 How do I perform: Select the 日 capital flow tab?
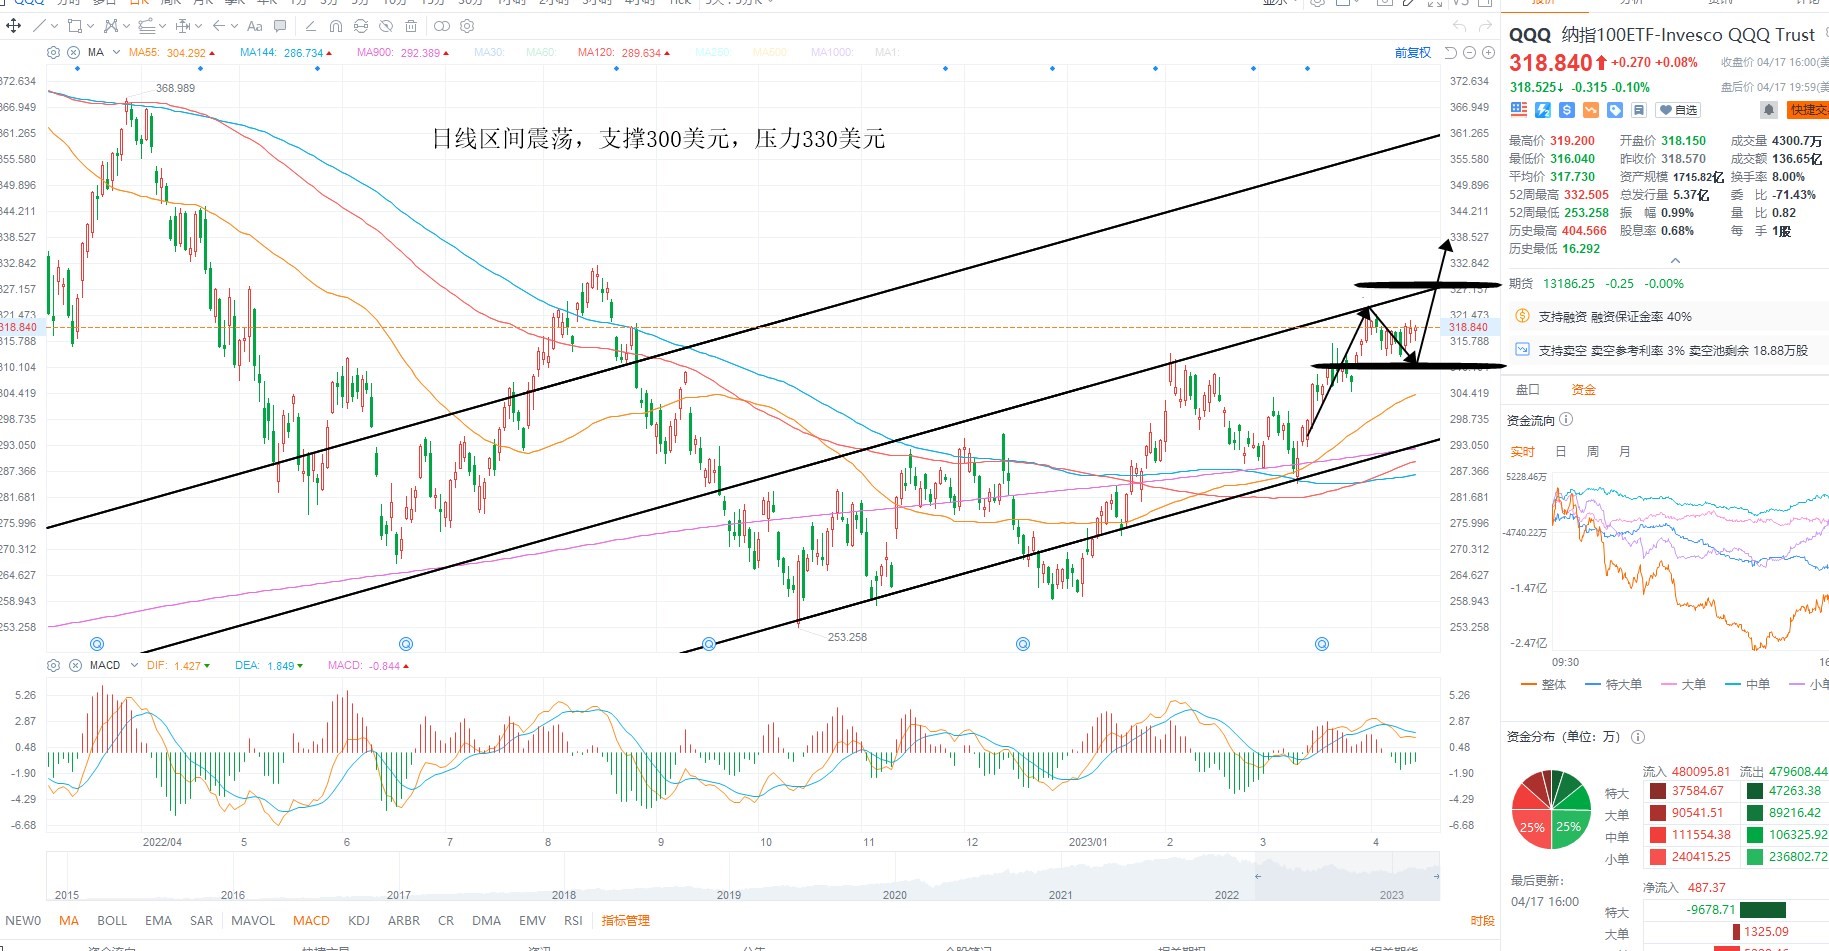[x=1561, y=452]
